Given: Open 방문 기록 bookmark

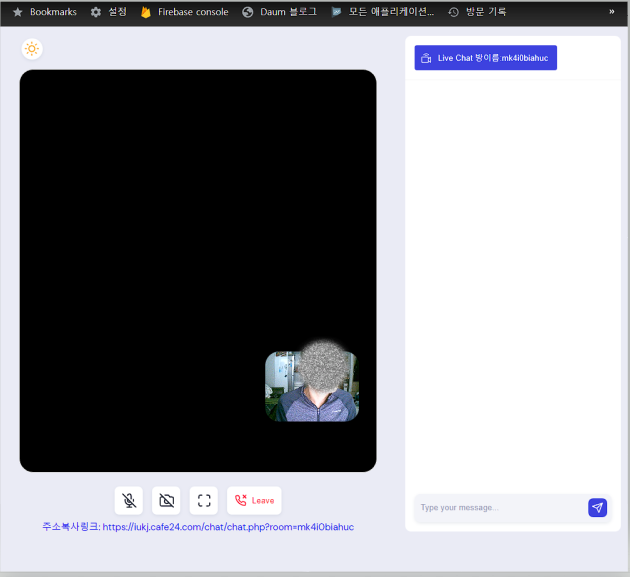Looking at the screenshot, I should pos(477,12).
